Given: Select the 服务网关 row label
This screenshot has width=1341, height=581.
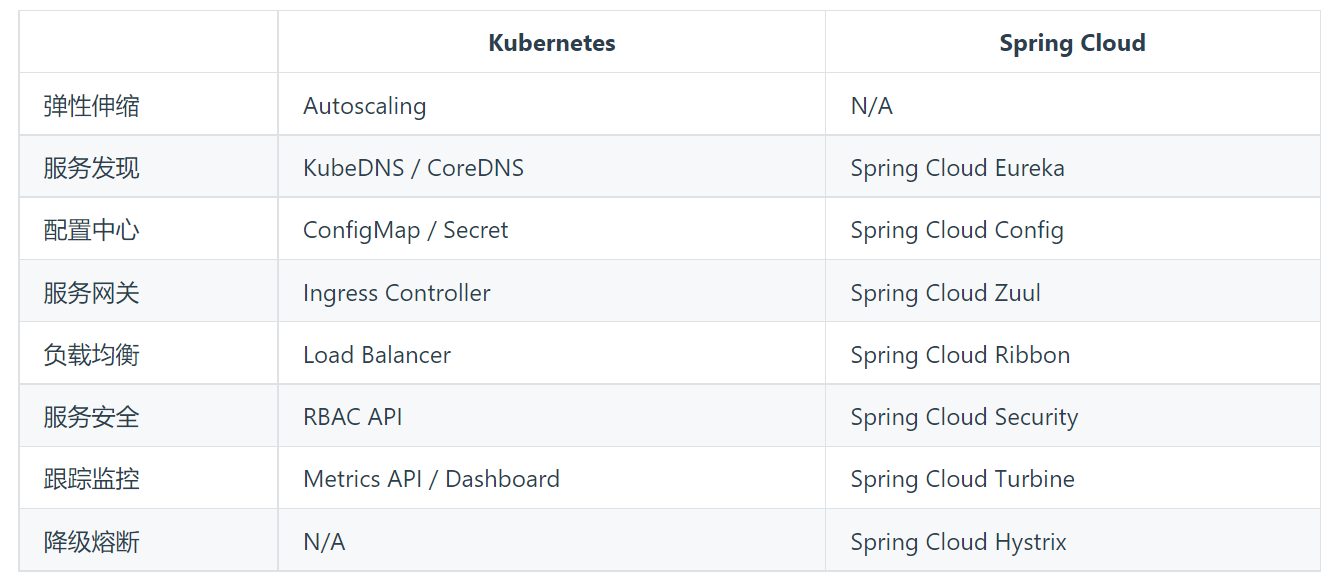Looking at the screenshot, I should coord(91,293).
